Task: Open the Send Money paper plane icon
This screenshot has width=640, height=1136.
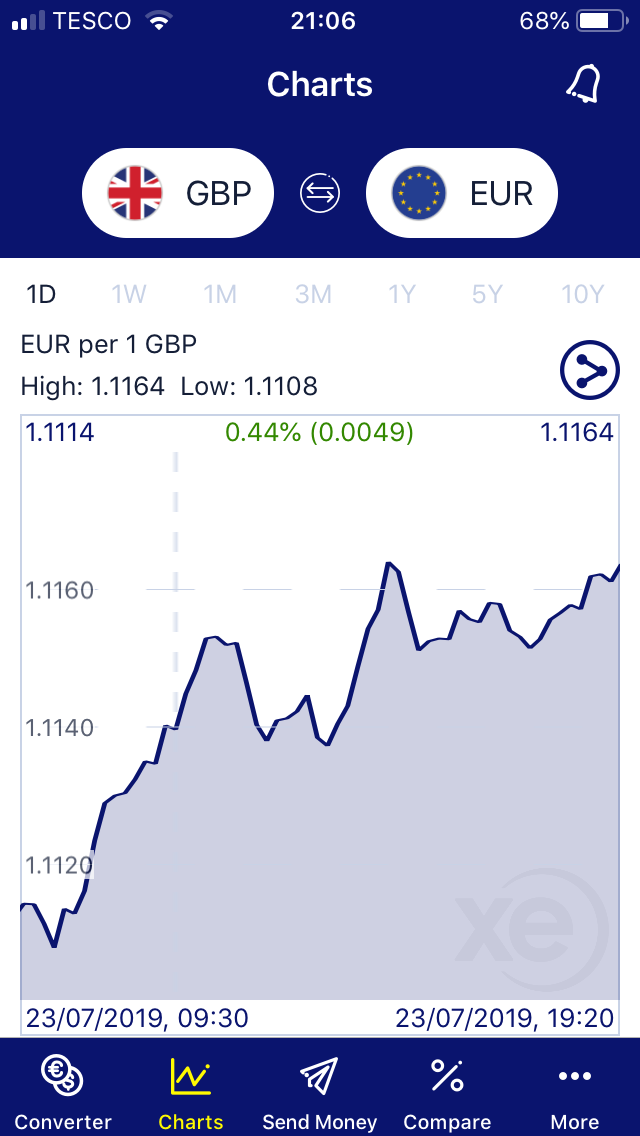Action: point(319,1076)
